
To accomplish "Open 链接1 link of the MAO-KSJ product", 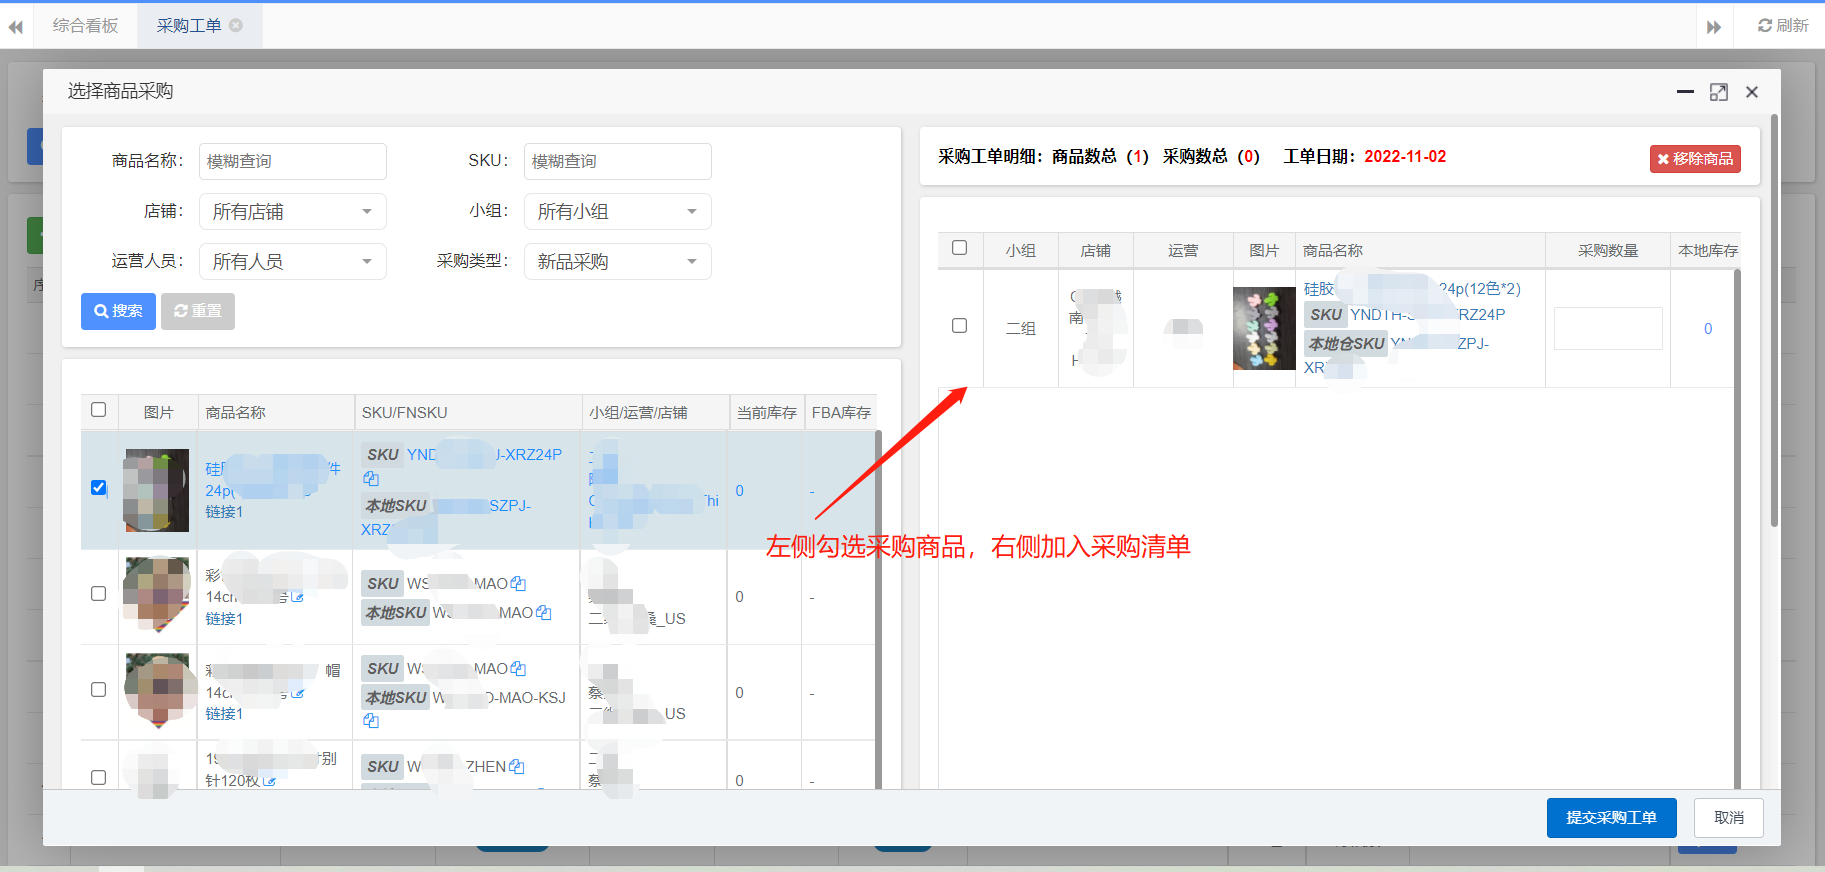I will coord(224,714).
